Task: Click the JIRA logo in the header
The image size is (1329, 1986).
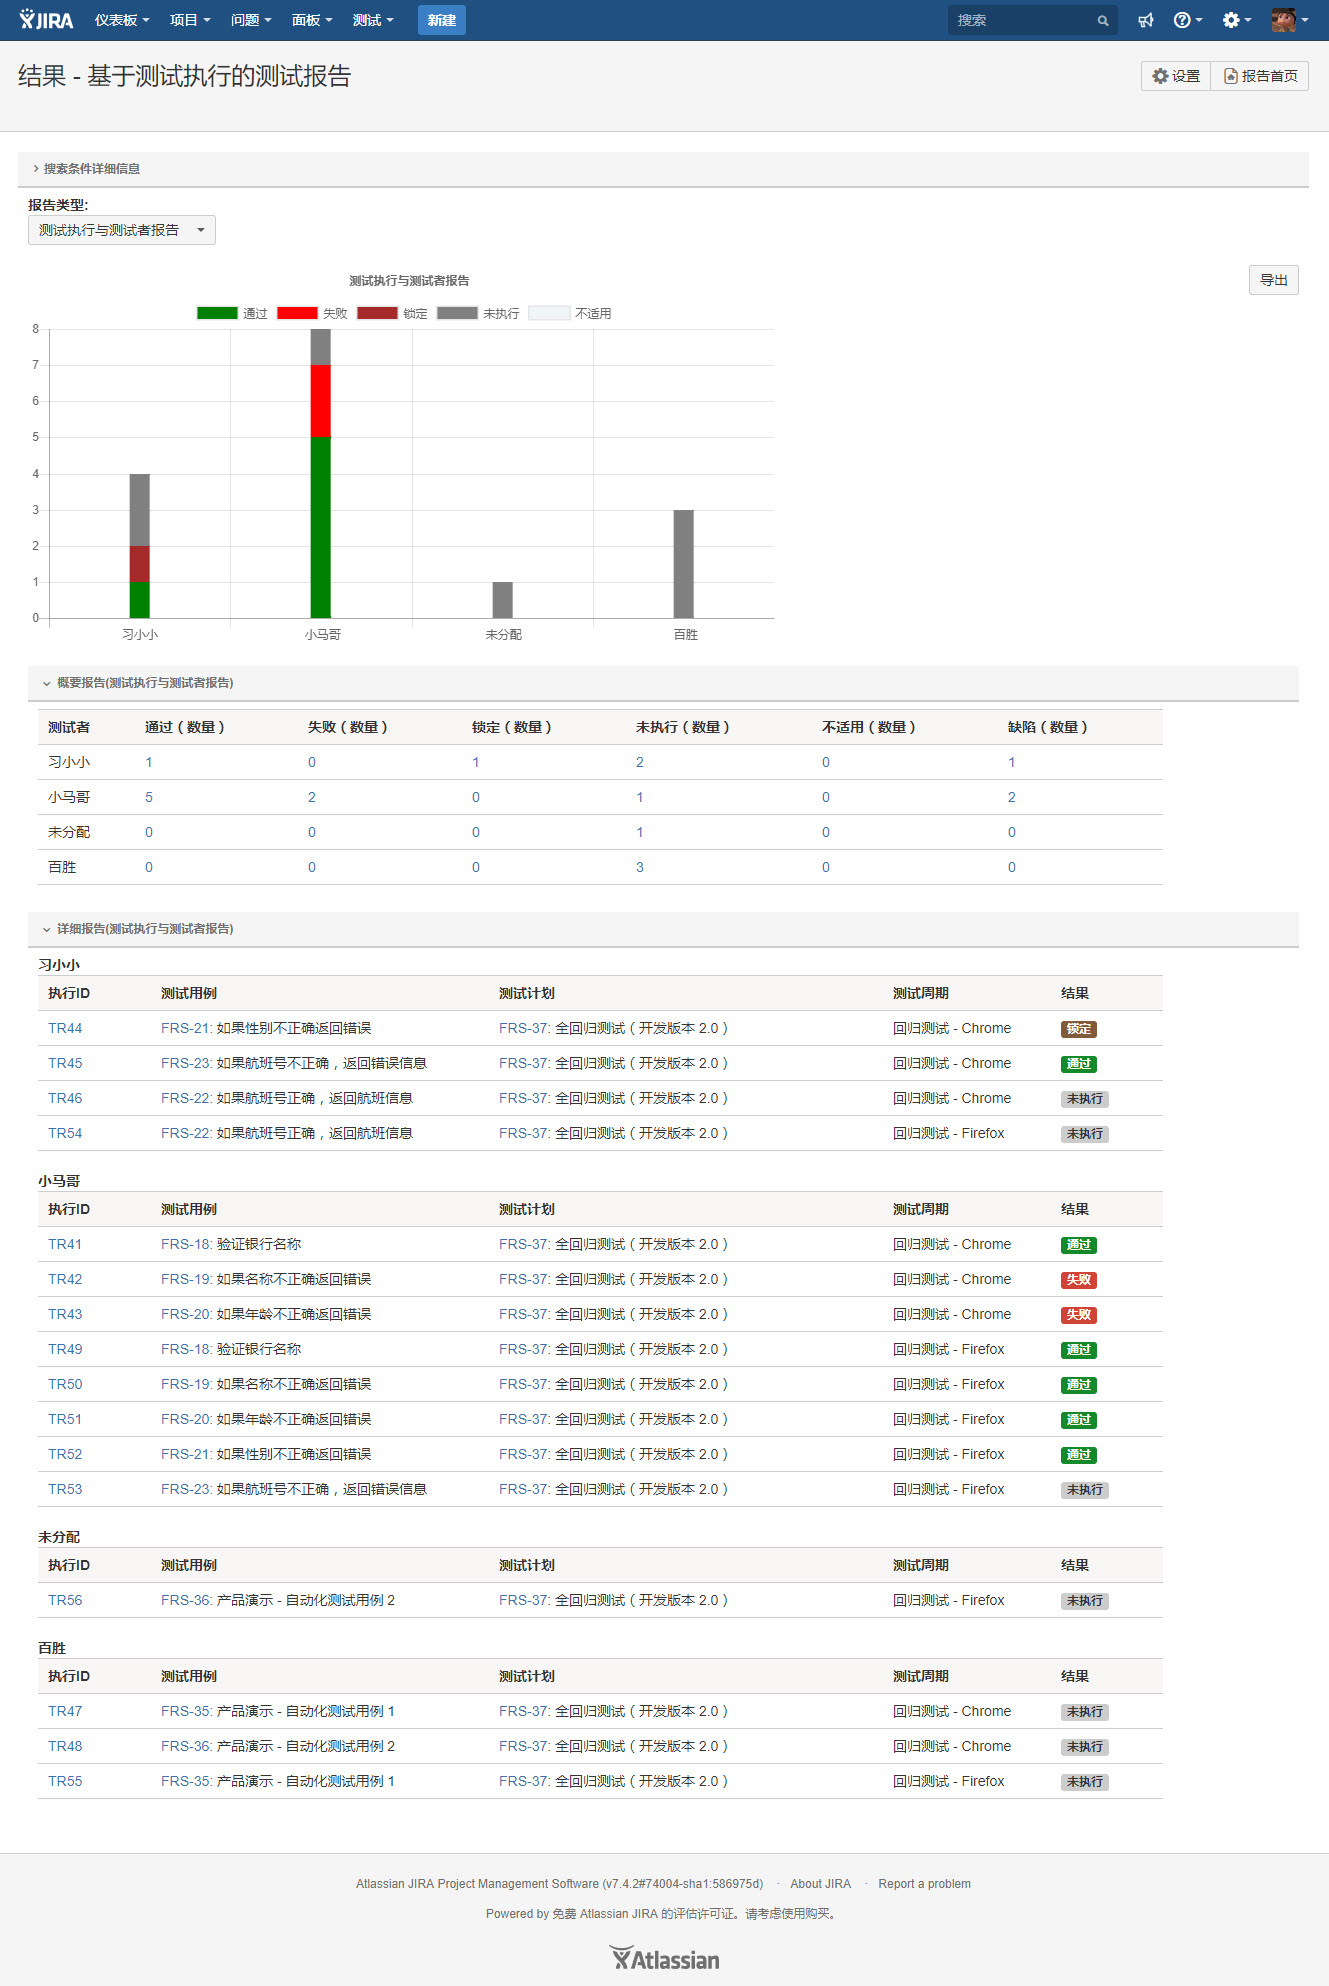Action: [x=46, y=20]
